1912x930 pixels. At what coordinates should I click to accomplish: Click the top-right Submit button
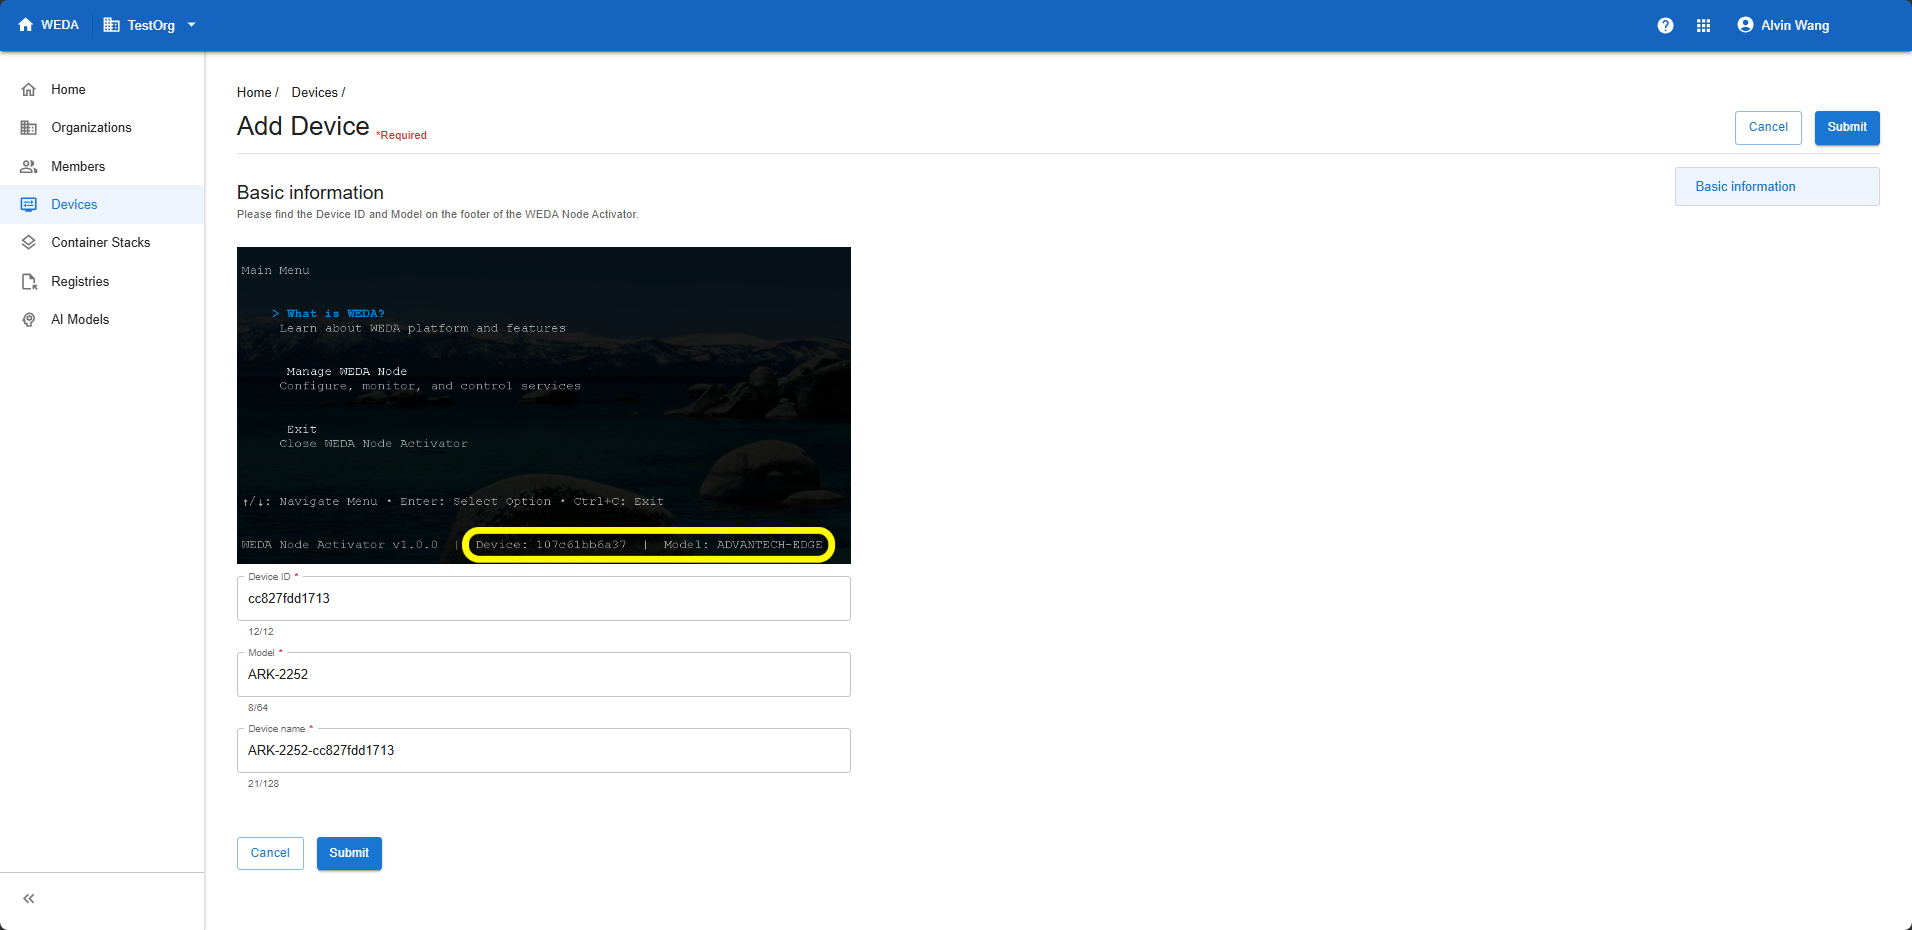coord(1847,127)
